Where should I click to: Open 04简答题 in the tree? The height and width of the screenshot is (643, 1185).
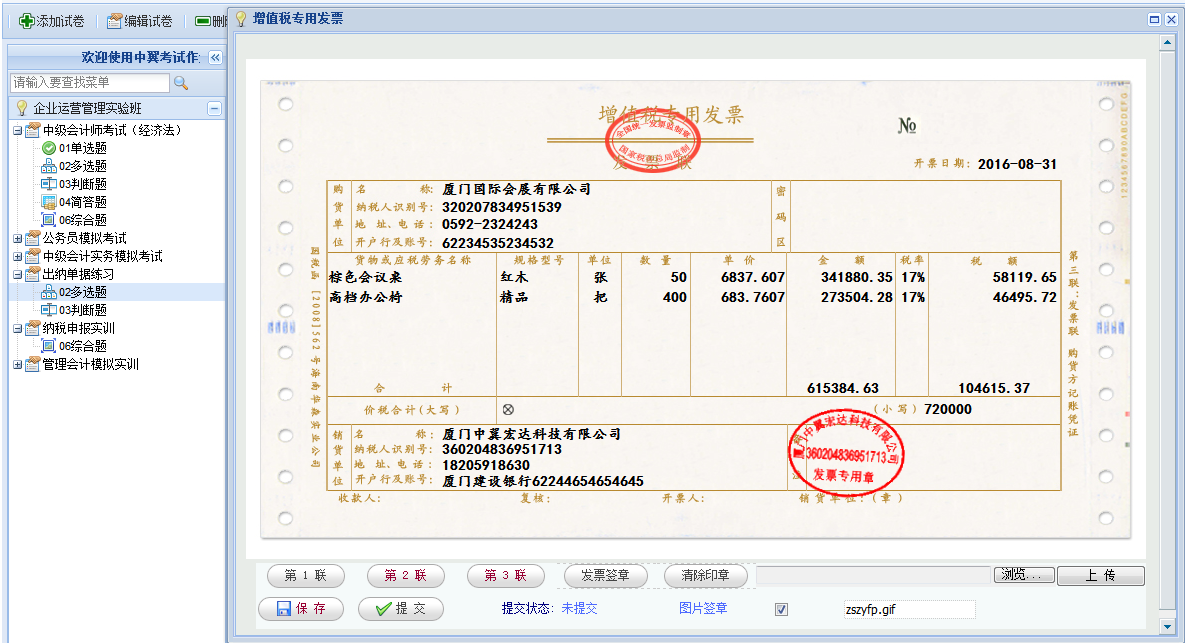tap(83, 202)
